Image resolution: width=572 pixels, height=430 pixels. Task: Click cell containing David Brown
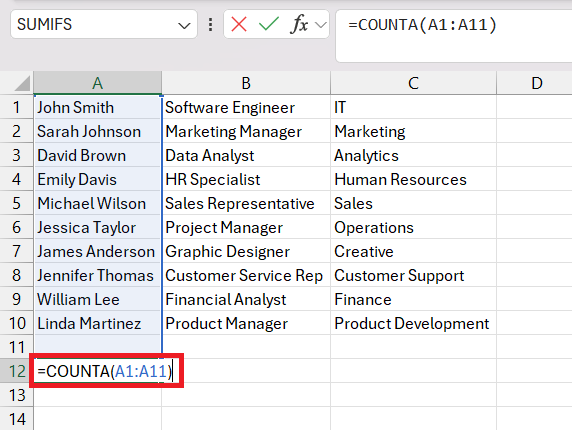(98, 155)
